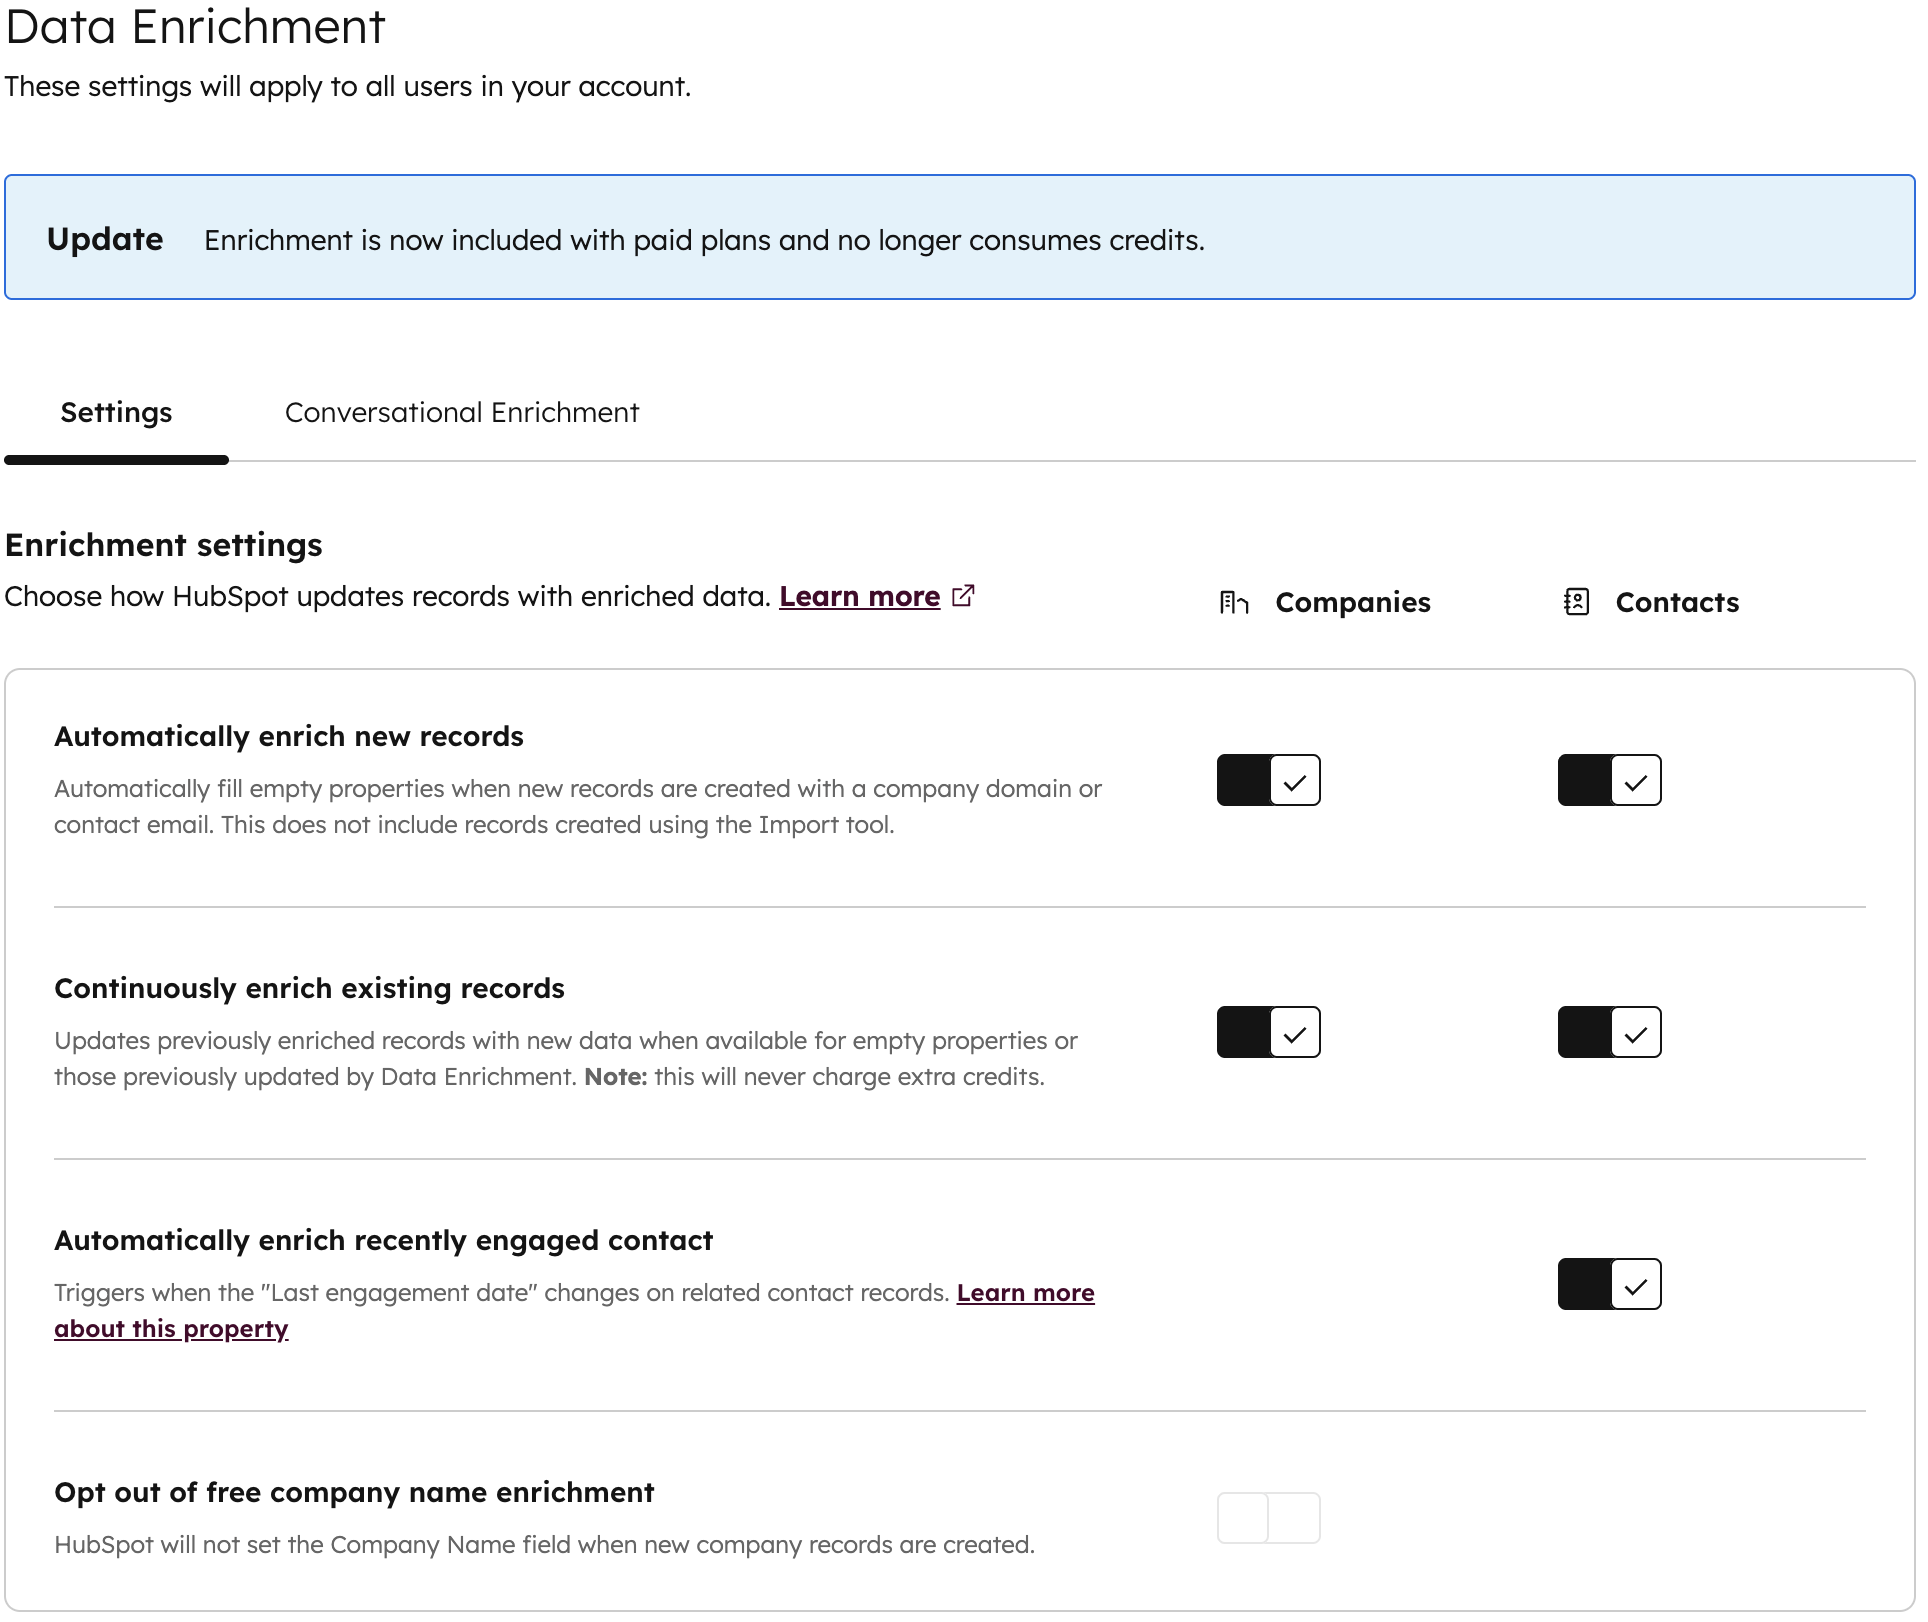This screenshot has width=1928, height=1622.
Task: Enable opt out of free company name enrichment
Action: pos(1268,1516)
